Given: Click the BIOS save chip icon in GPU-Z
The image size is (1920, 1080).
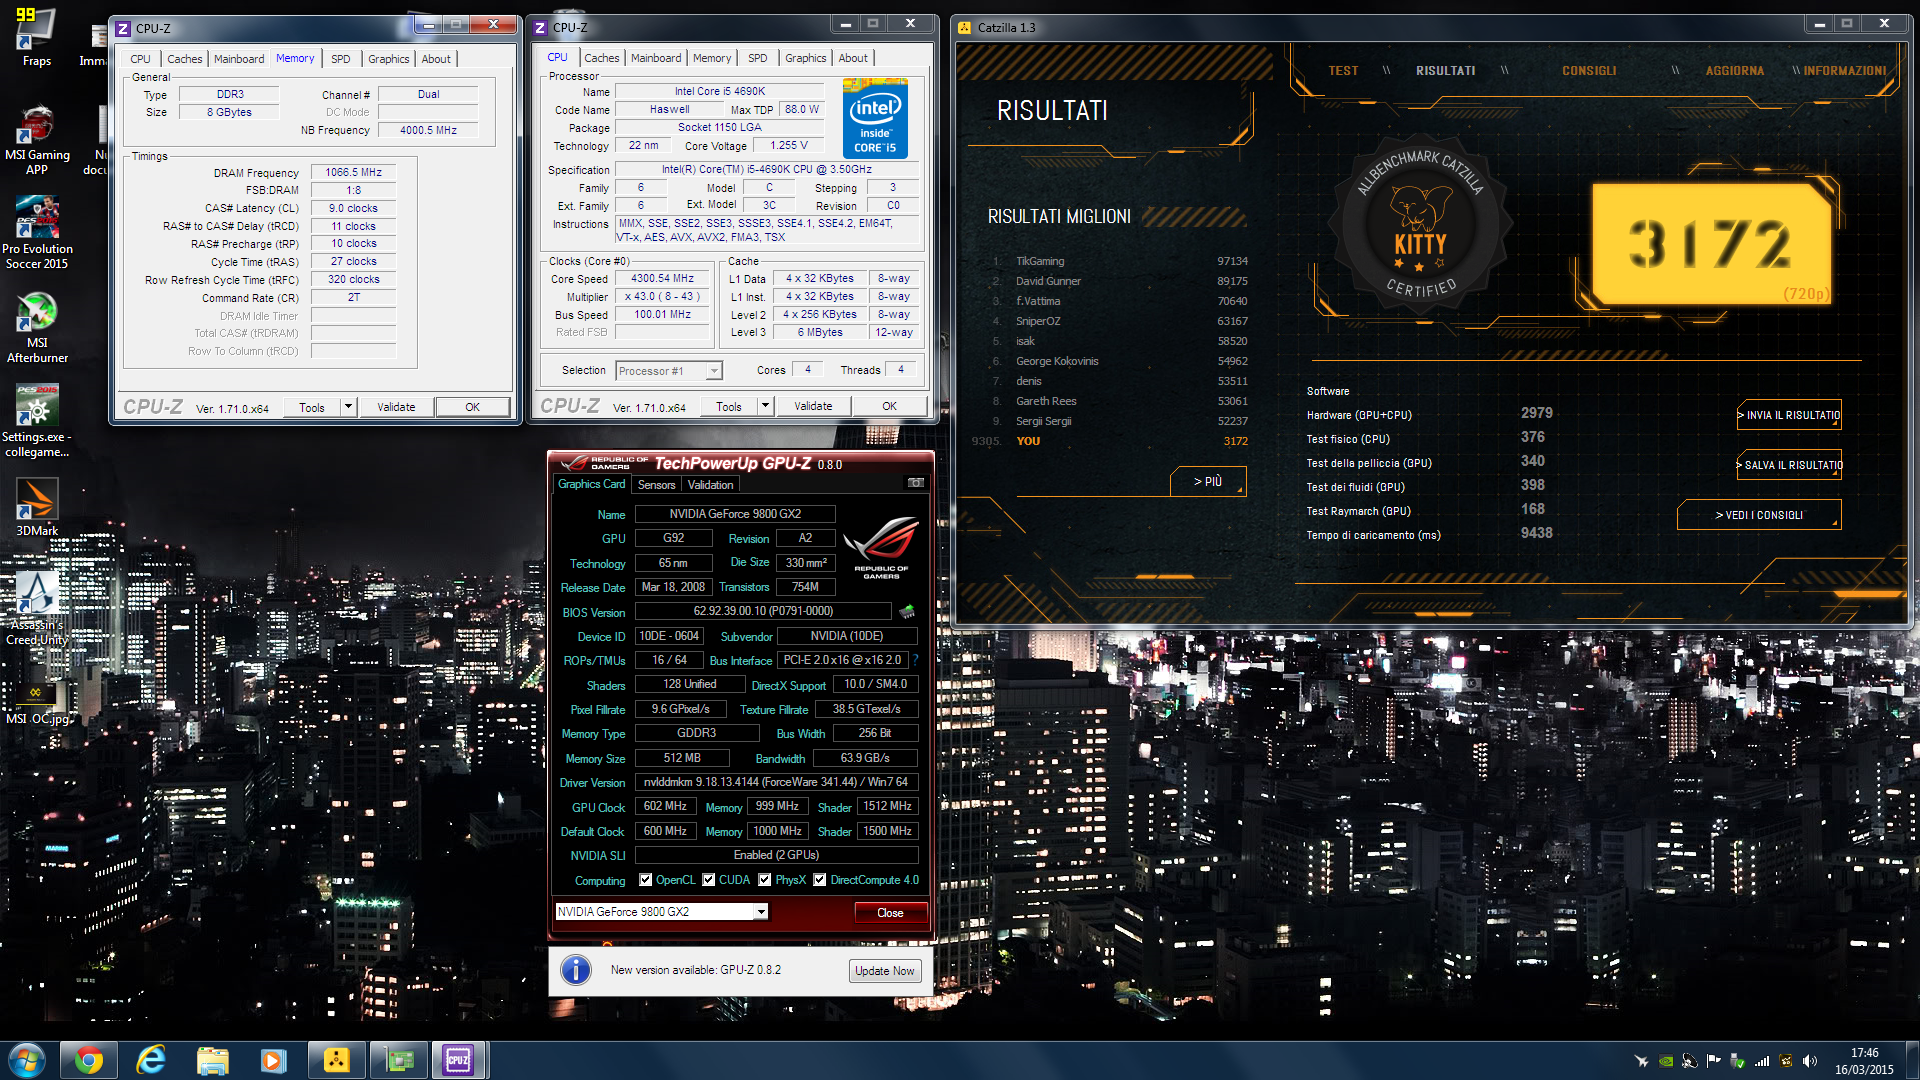Looking at the screenshot, I should pyautogui.click(x=907, y=611).
